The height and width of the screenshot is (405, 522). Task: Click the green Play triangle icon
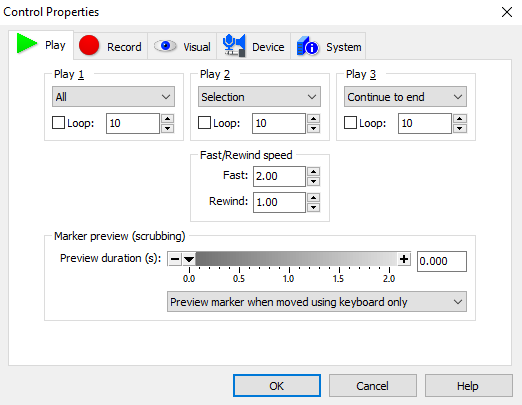pyautogui.click(x=27, y=43)
